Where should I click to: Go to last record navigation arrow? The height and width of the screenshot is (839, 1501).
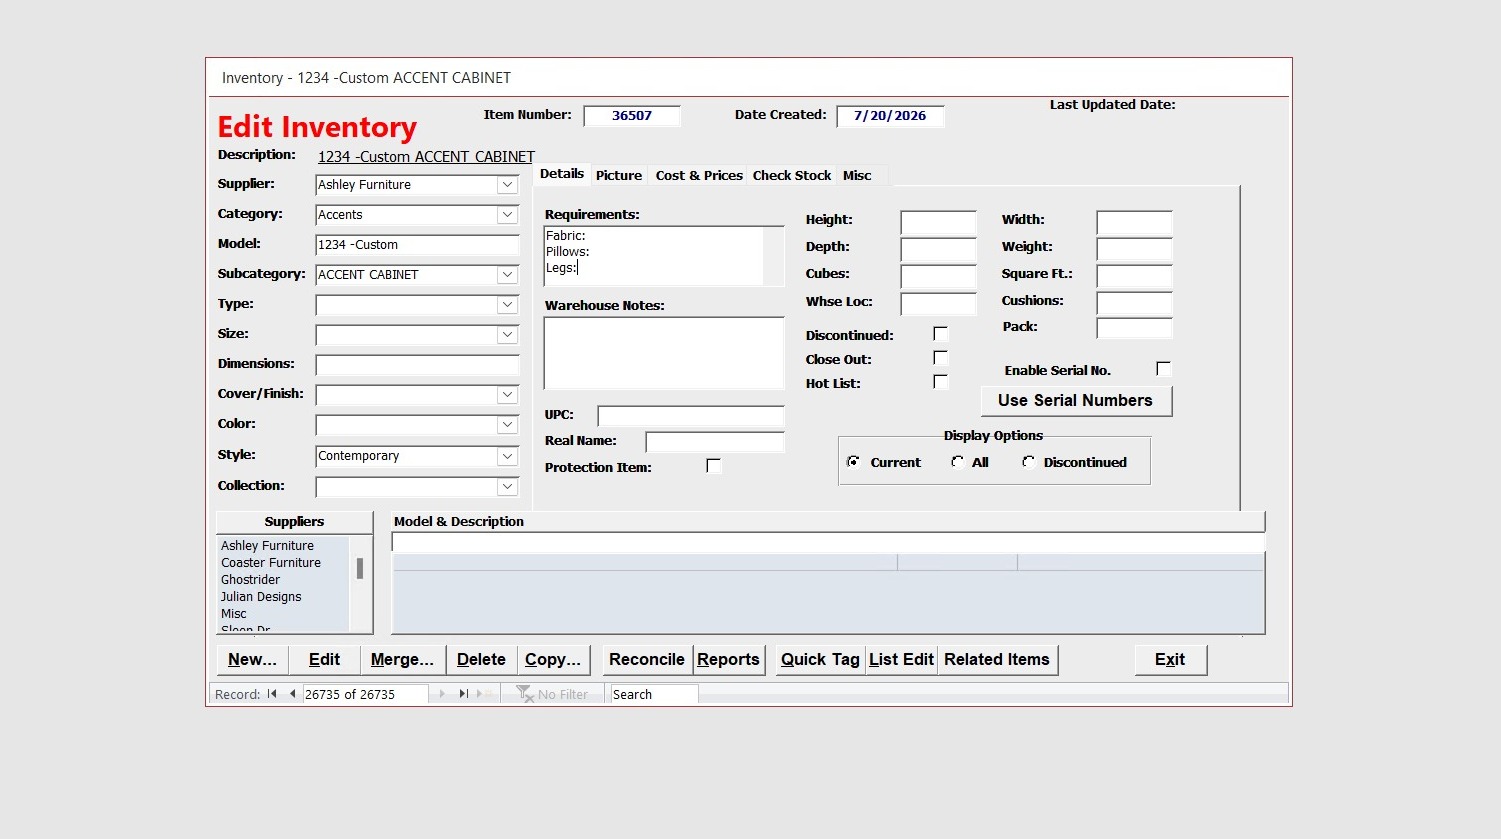464,694
